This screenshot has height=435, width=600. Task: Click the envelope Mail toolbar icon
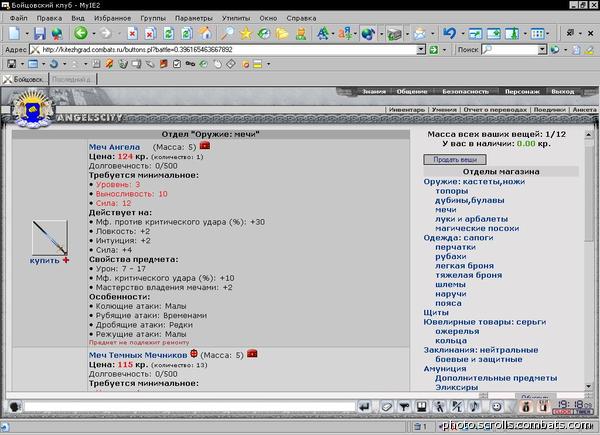[x=419, y=34]
